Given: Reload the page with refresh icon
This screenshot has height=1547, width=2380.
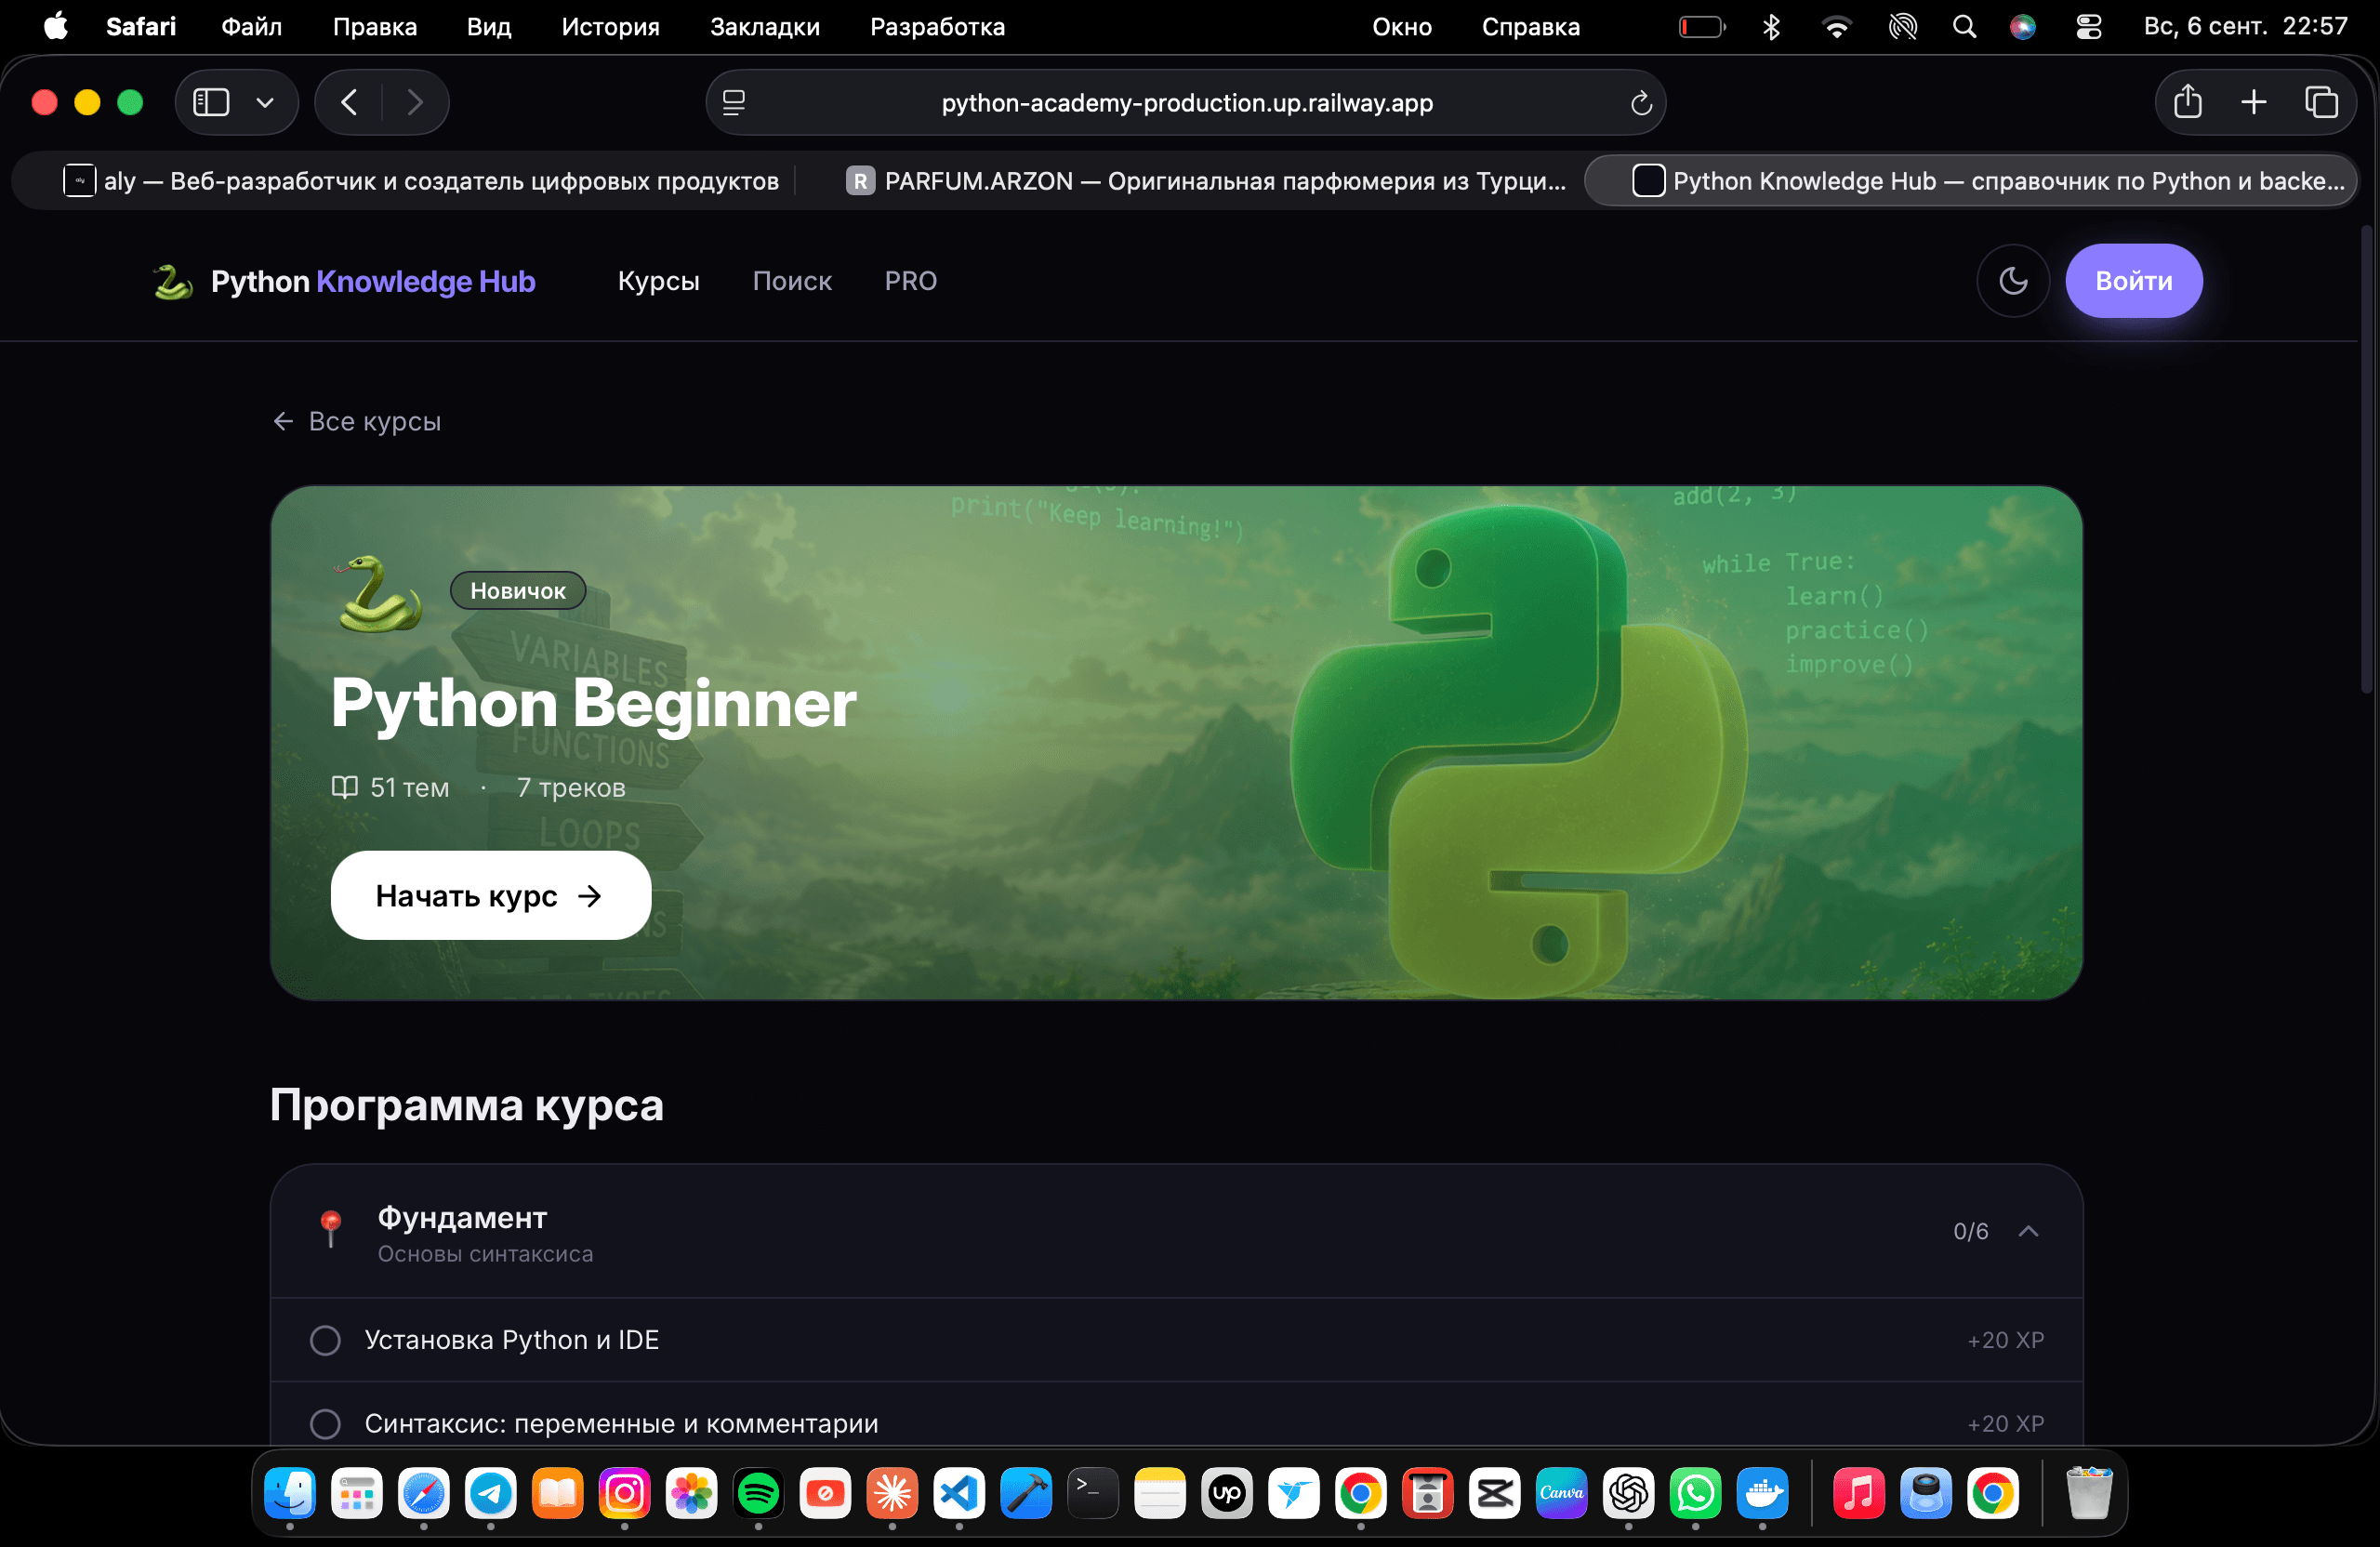Looking at the screenshot, I should [1641, 103].
